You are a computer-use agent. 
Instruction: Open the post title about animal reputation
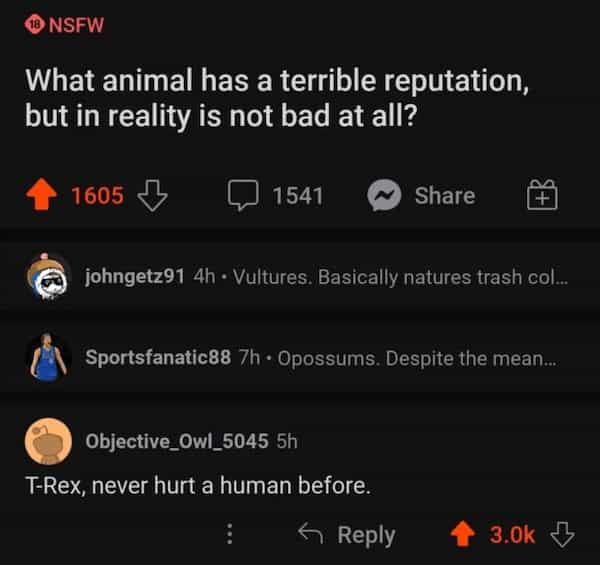coord(270,96)
